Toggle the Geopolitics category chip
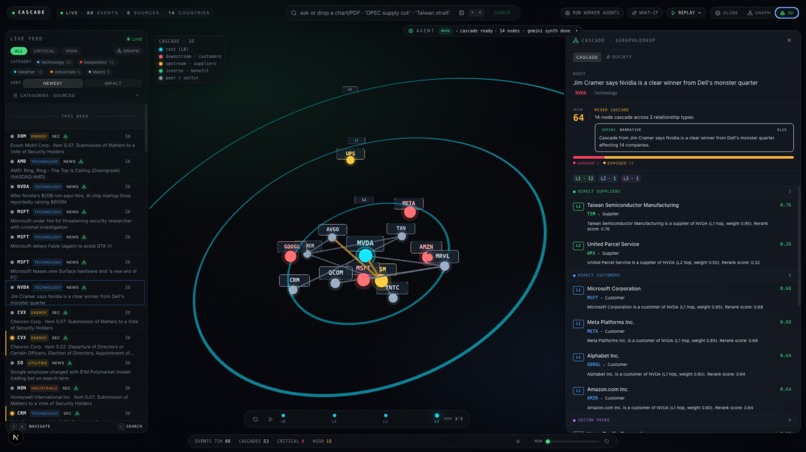This screenshot has width=806, height=452. click(97, 62)
